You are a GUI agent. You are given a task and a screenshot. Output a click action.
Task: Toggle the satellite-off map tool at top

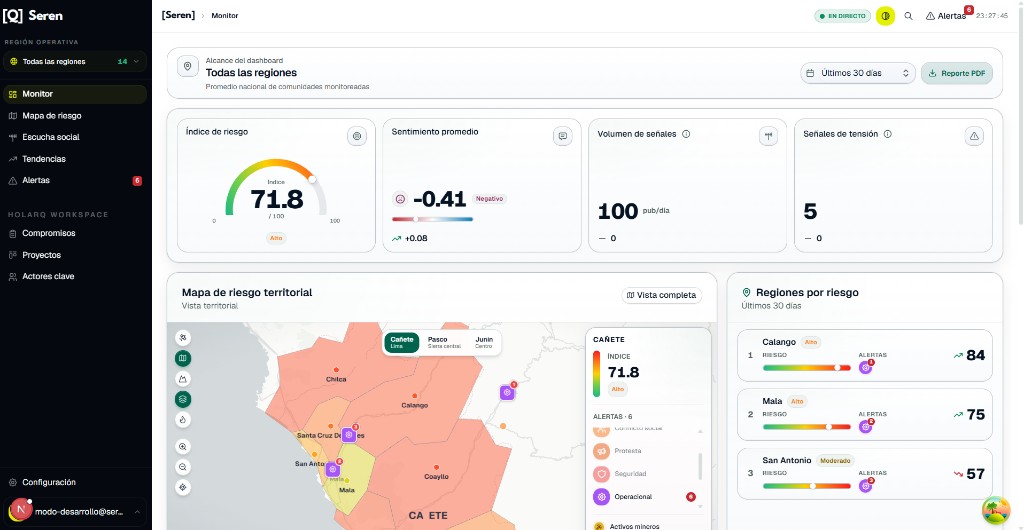click(183, 337)
